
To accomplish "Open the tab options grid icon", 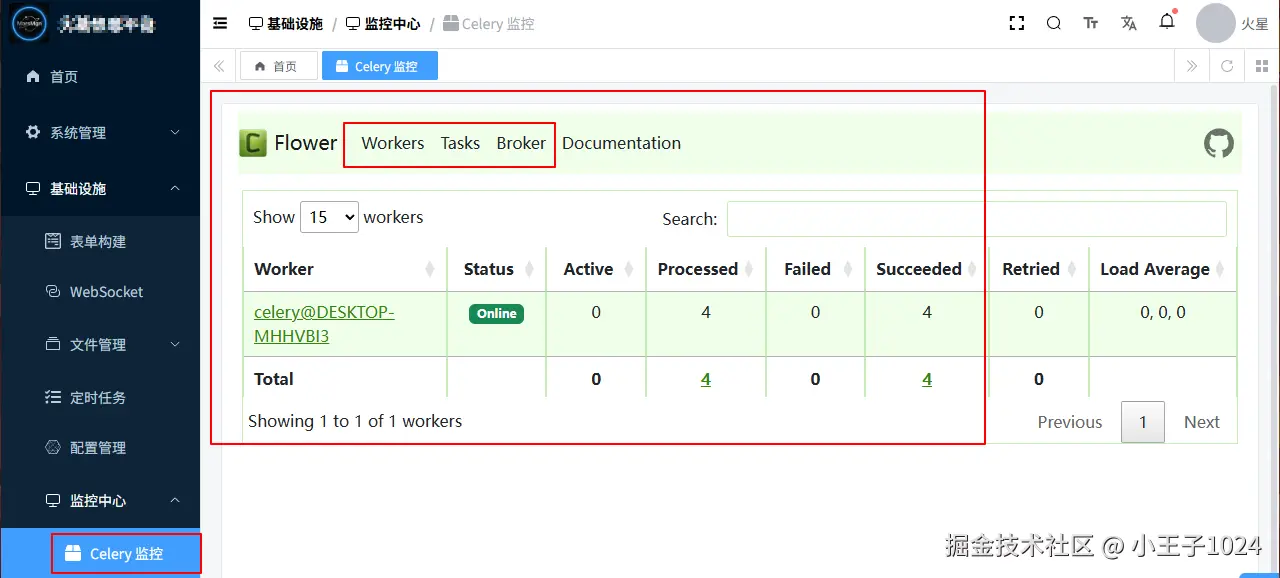I will click(1261, 66).
